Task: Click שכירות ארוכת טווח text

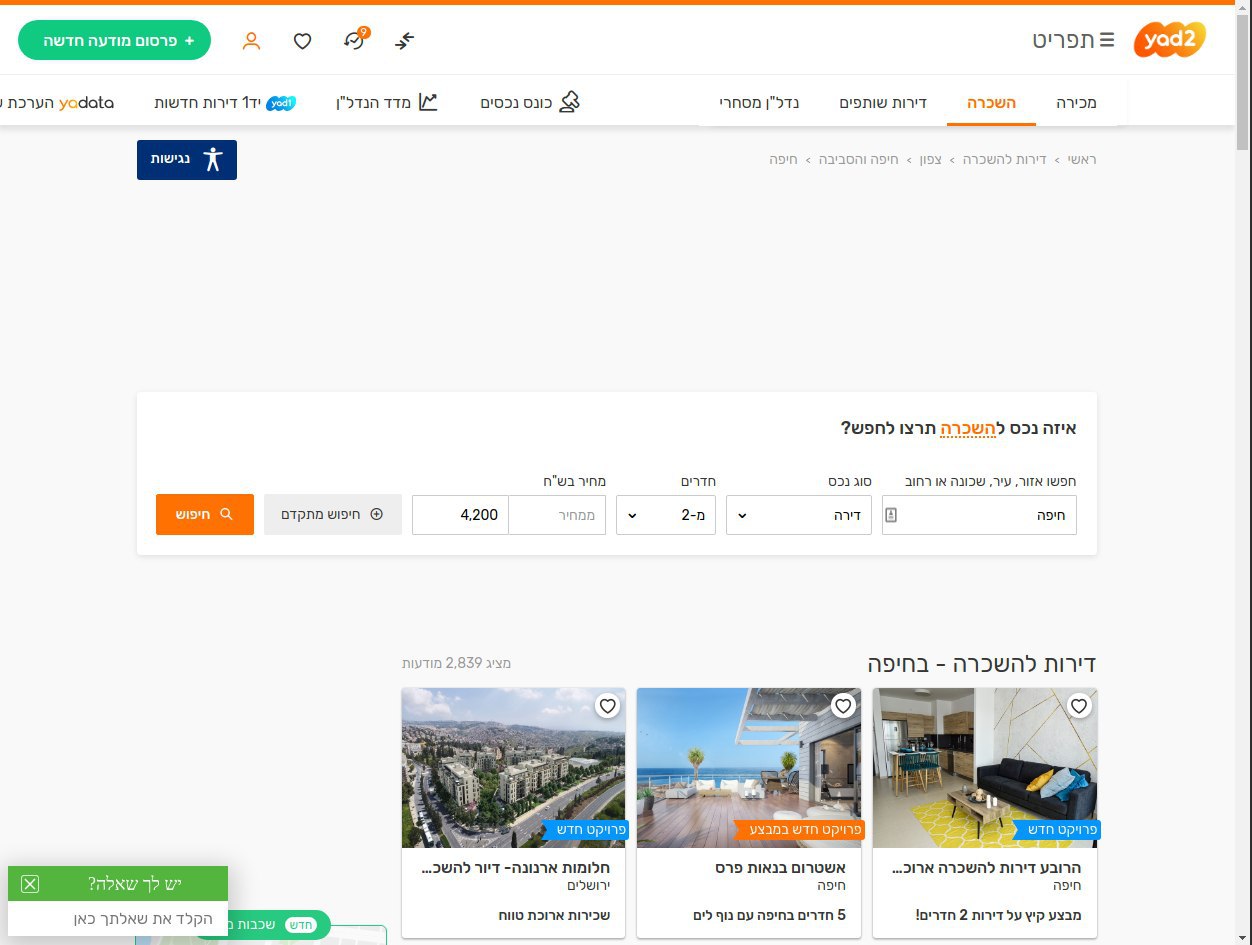Action: click(x=554, y=915)
